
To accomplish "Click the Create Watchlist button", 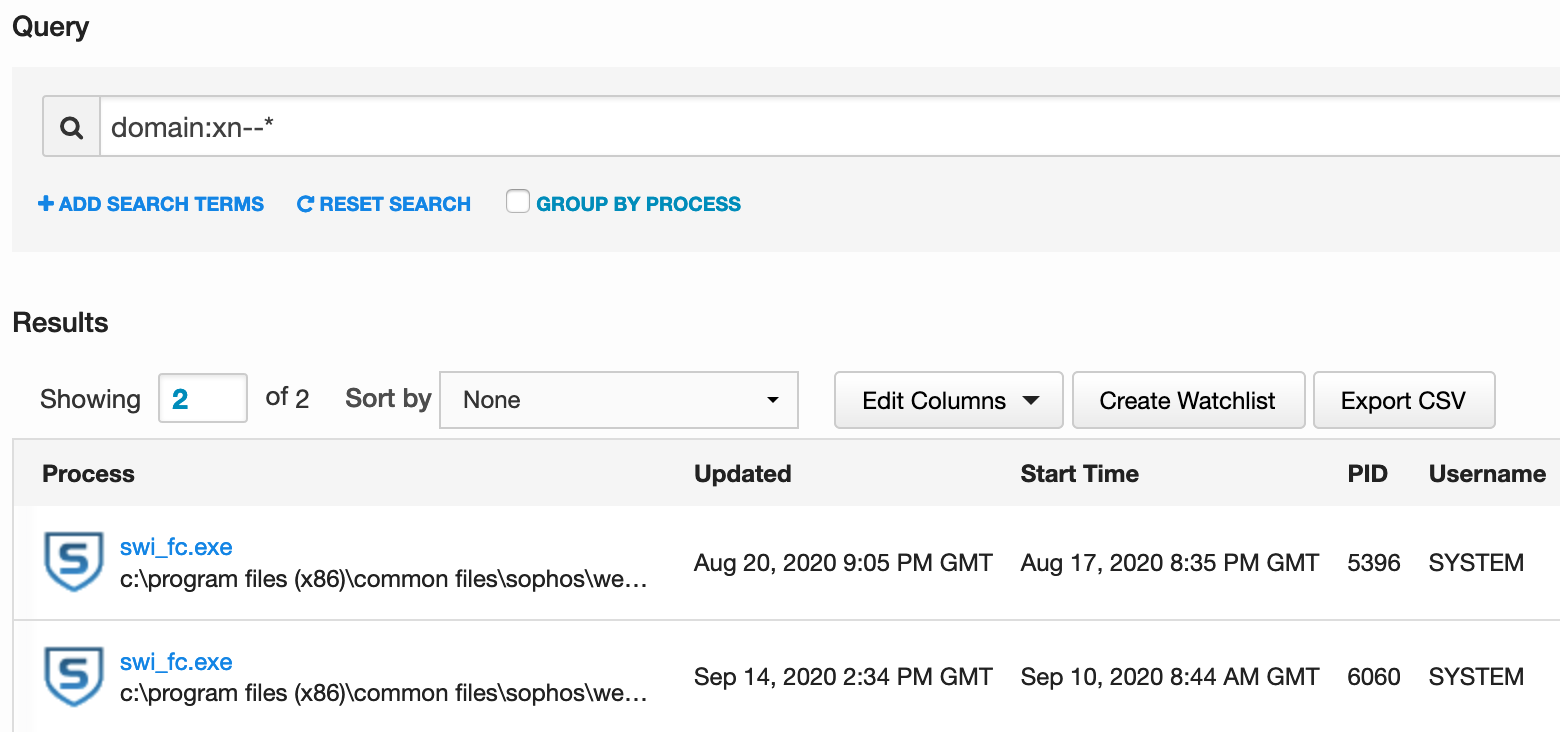I will (x=1187, y=401).
